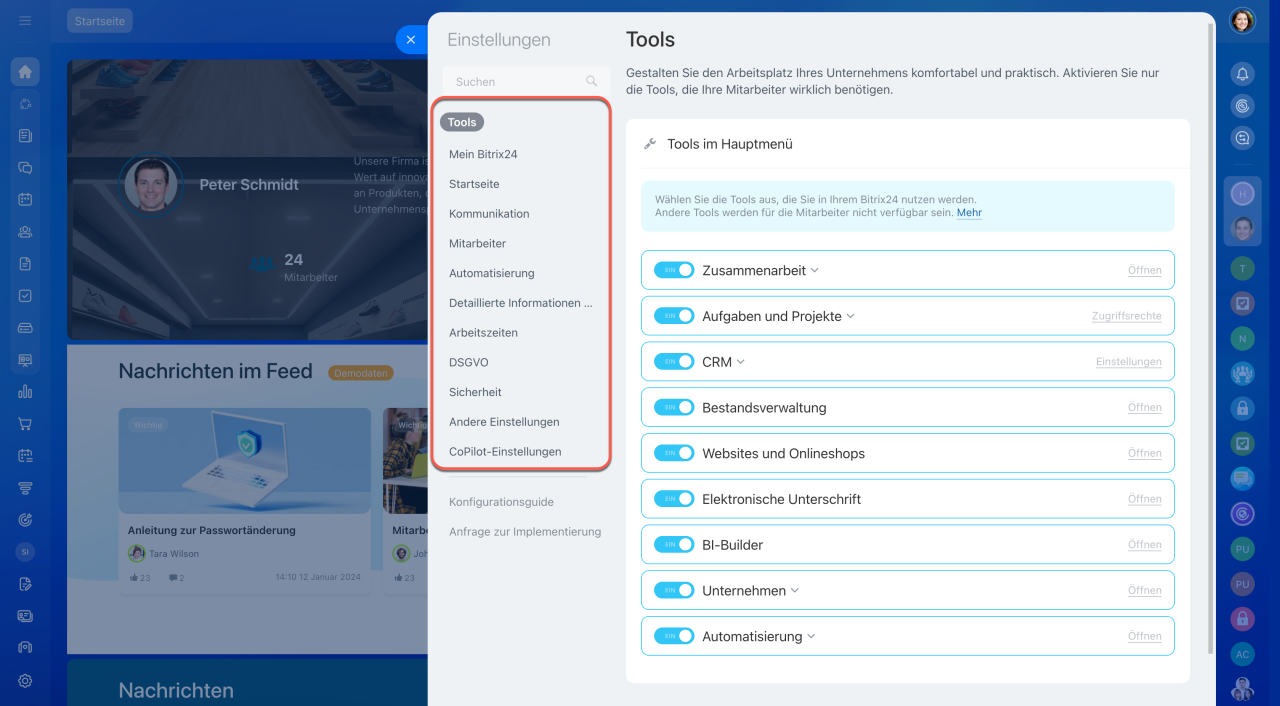Image resolution: width=1280 pixels, height=706 pixels.
Task: Switch off the Automatisierung tool toggle
Action: 674,636
